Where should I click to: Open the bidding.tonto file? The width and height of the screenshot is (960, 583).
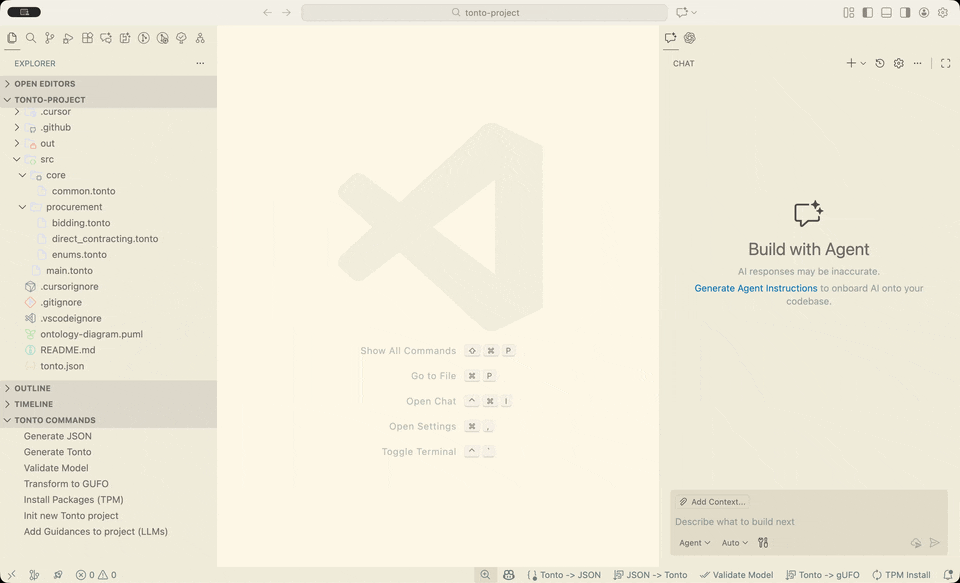pos(80,222)
